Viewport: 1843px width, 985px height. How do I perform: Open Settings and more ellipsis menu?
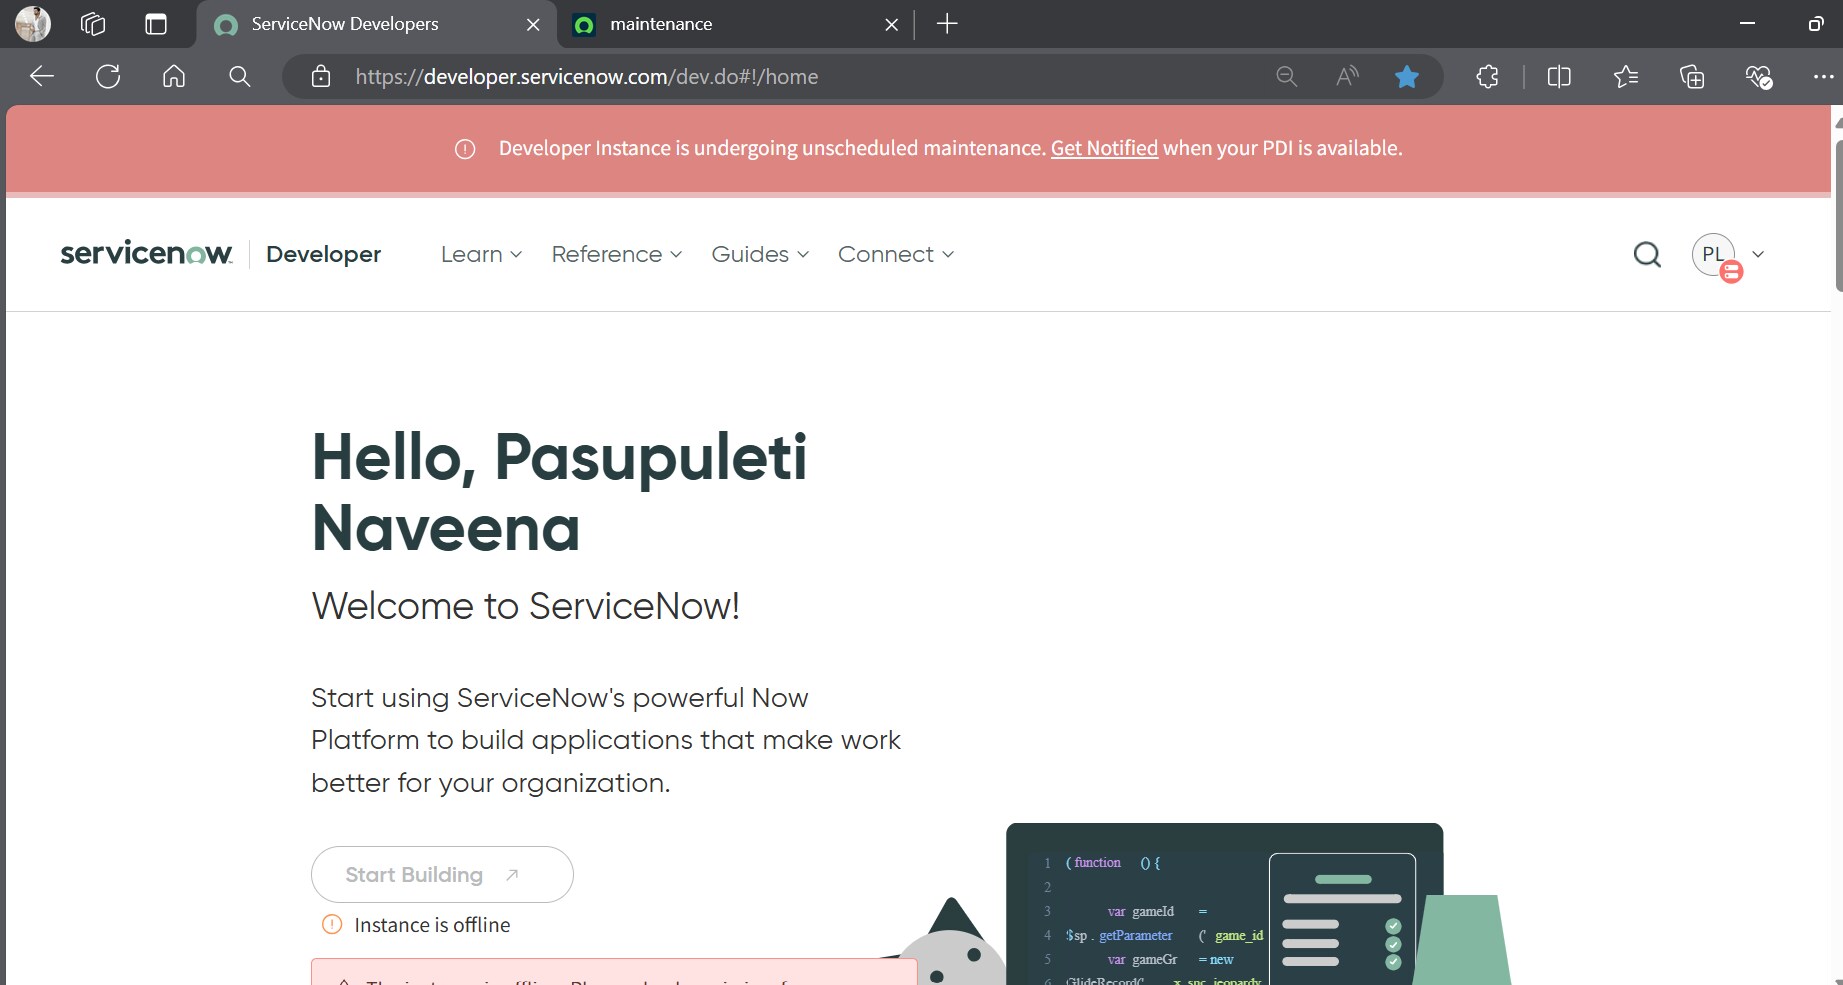coord(1823,76)
